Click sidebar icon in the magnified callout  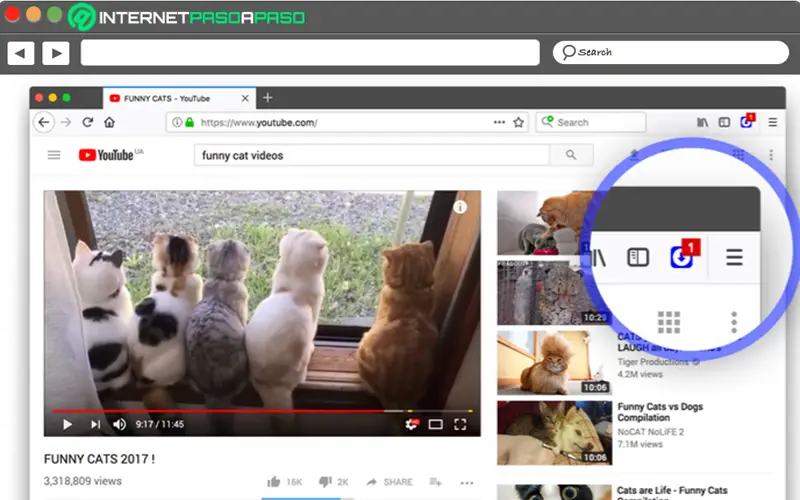(638, 258)
